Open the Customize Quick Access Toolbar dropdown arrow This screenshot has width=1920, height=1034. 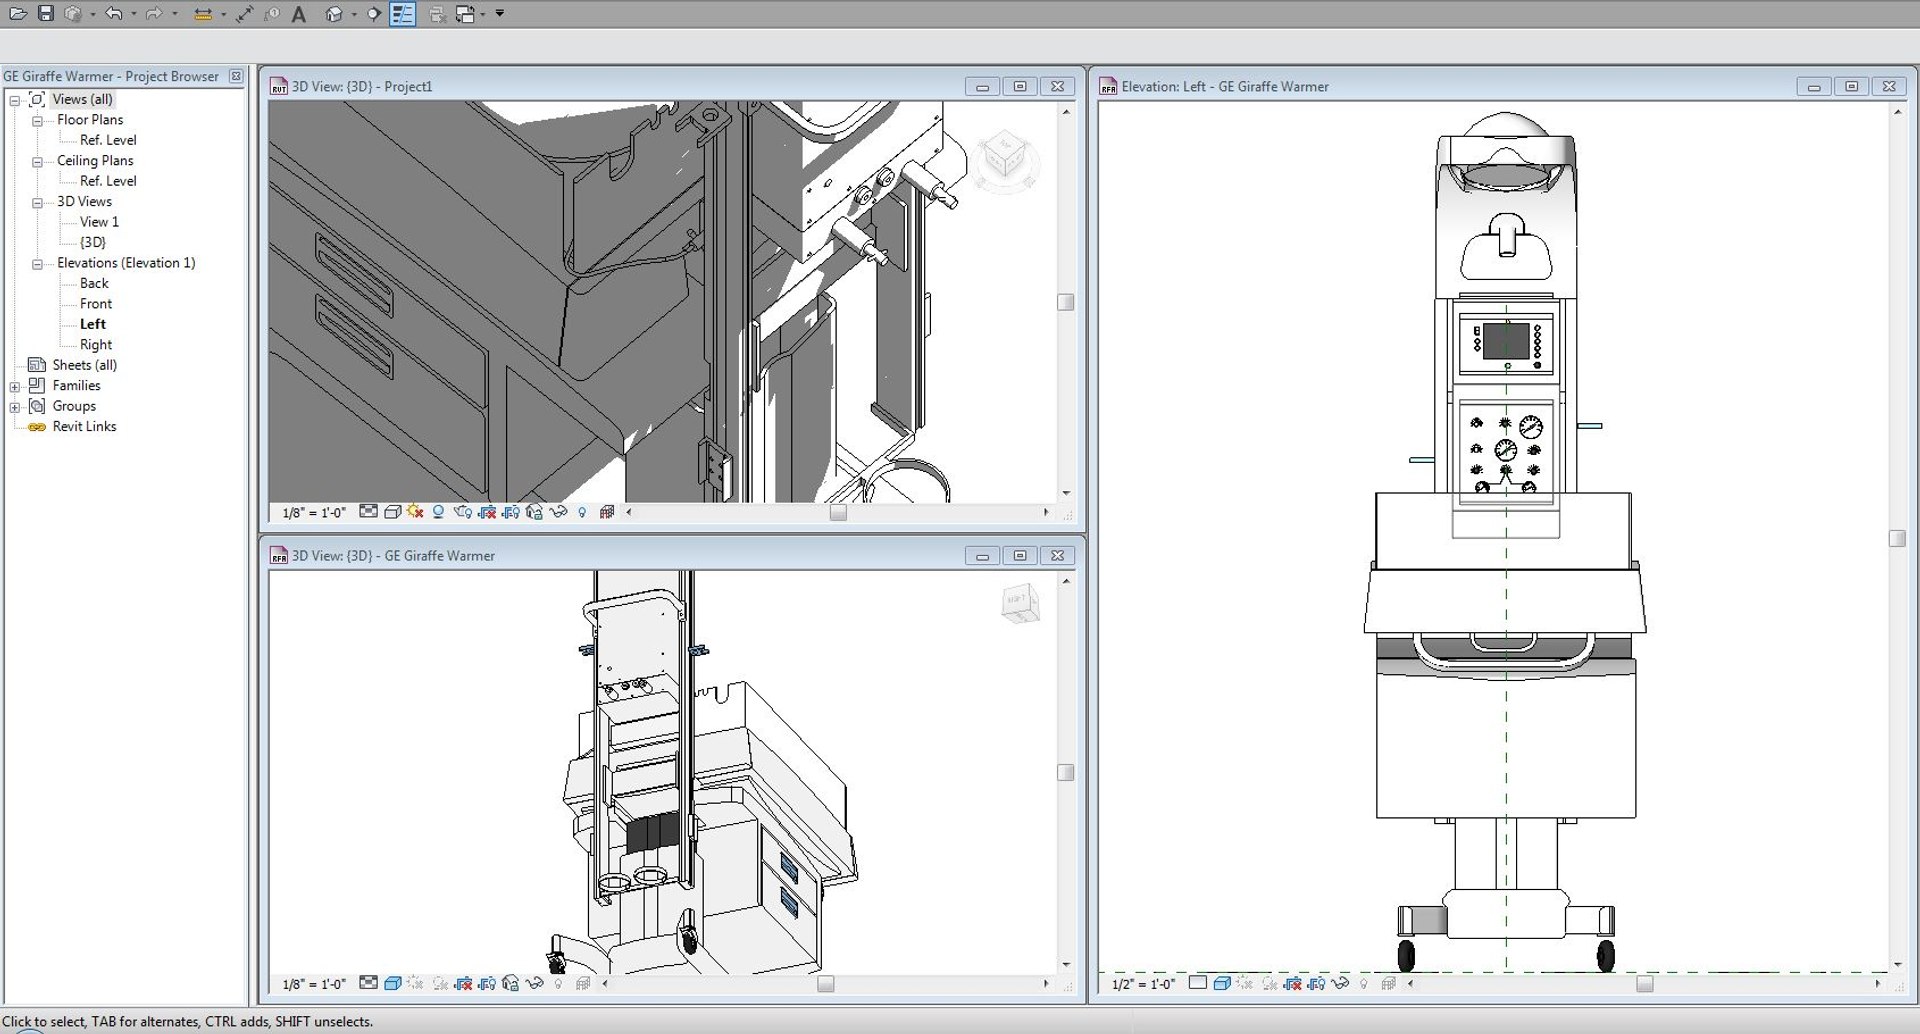500,14
